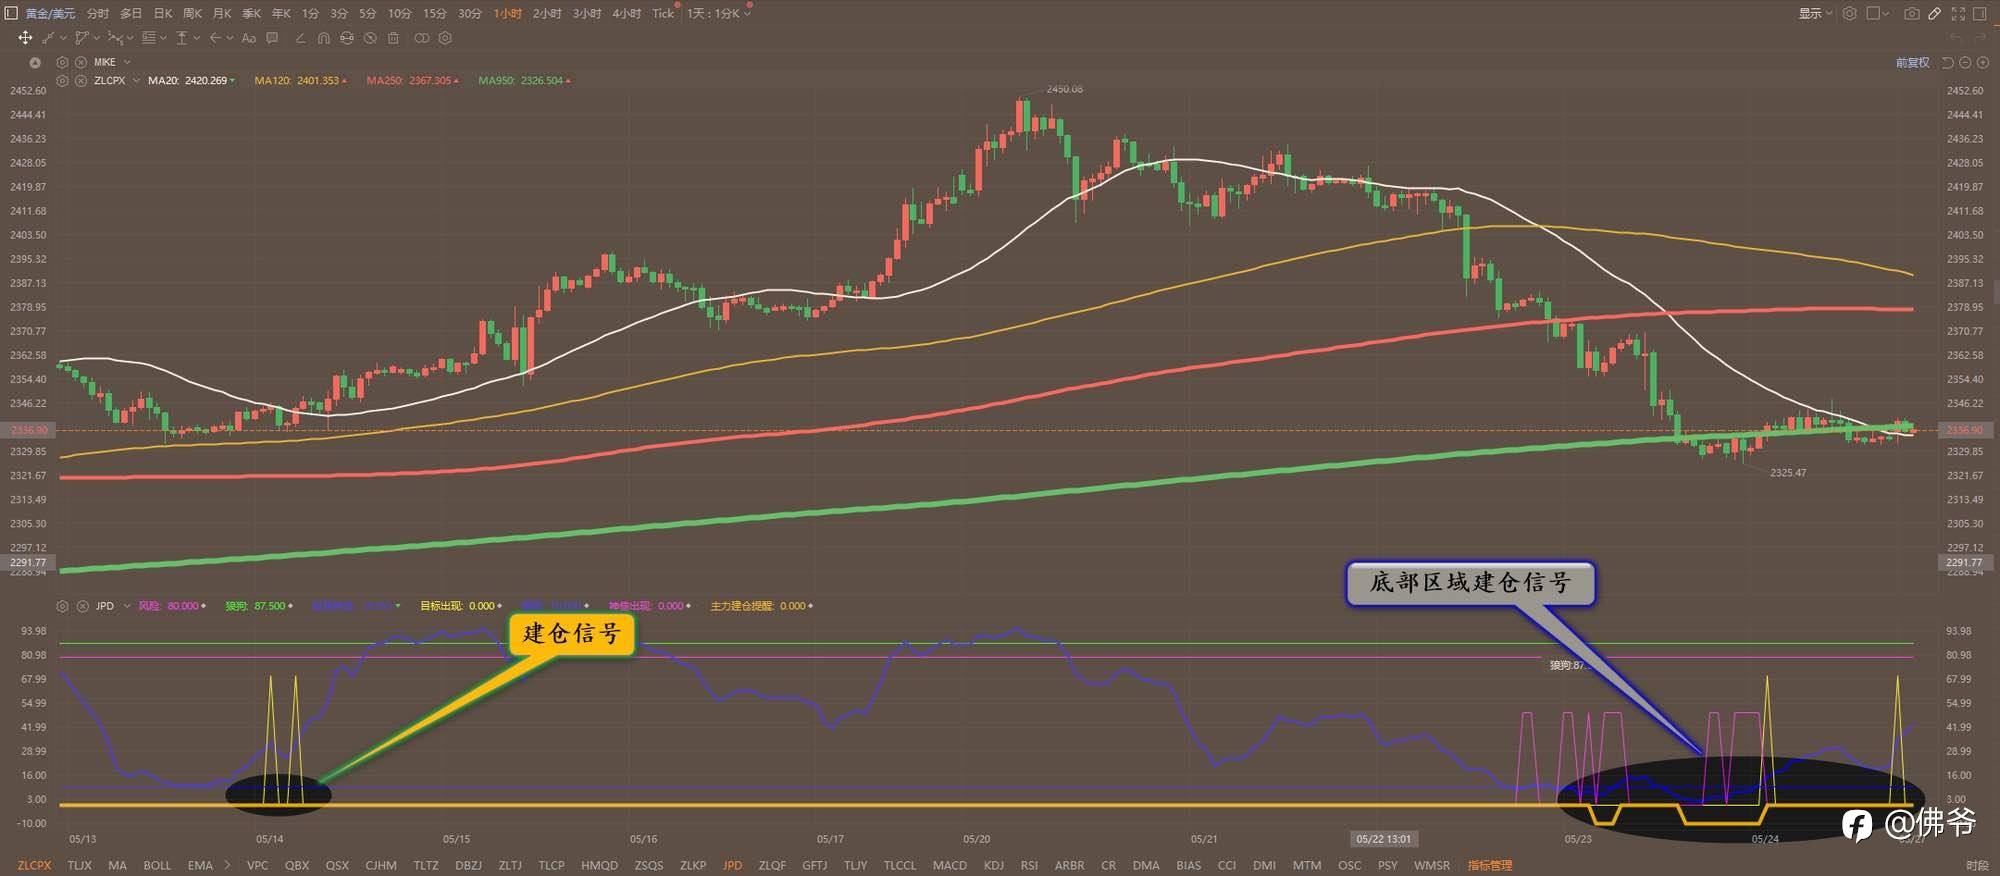2000x876 pixels.
Task: Select the move/crosshair cursor tool
Action: [25, 38]
